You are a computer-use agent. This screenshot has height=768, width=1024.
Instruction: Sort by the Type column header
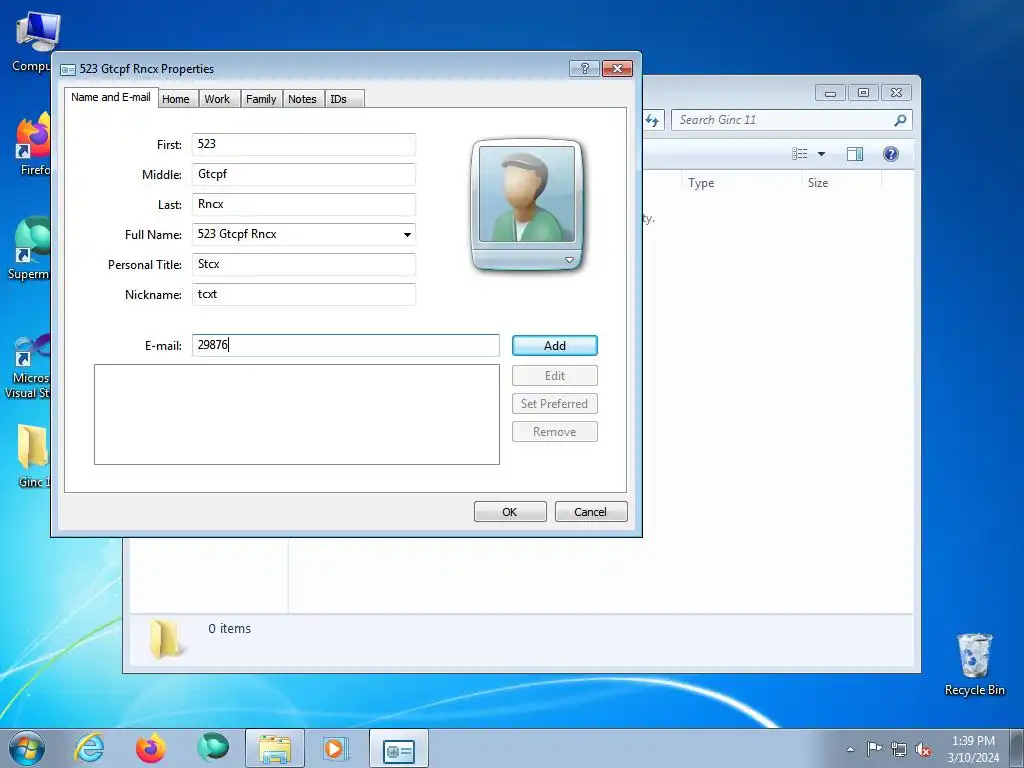pyautogui.click(x=741, y=183)
